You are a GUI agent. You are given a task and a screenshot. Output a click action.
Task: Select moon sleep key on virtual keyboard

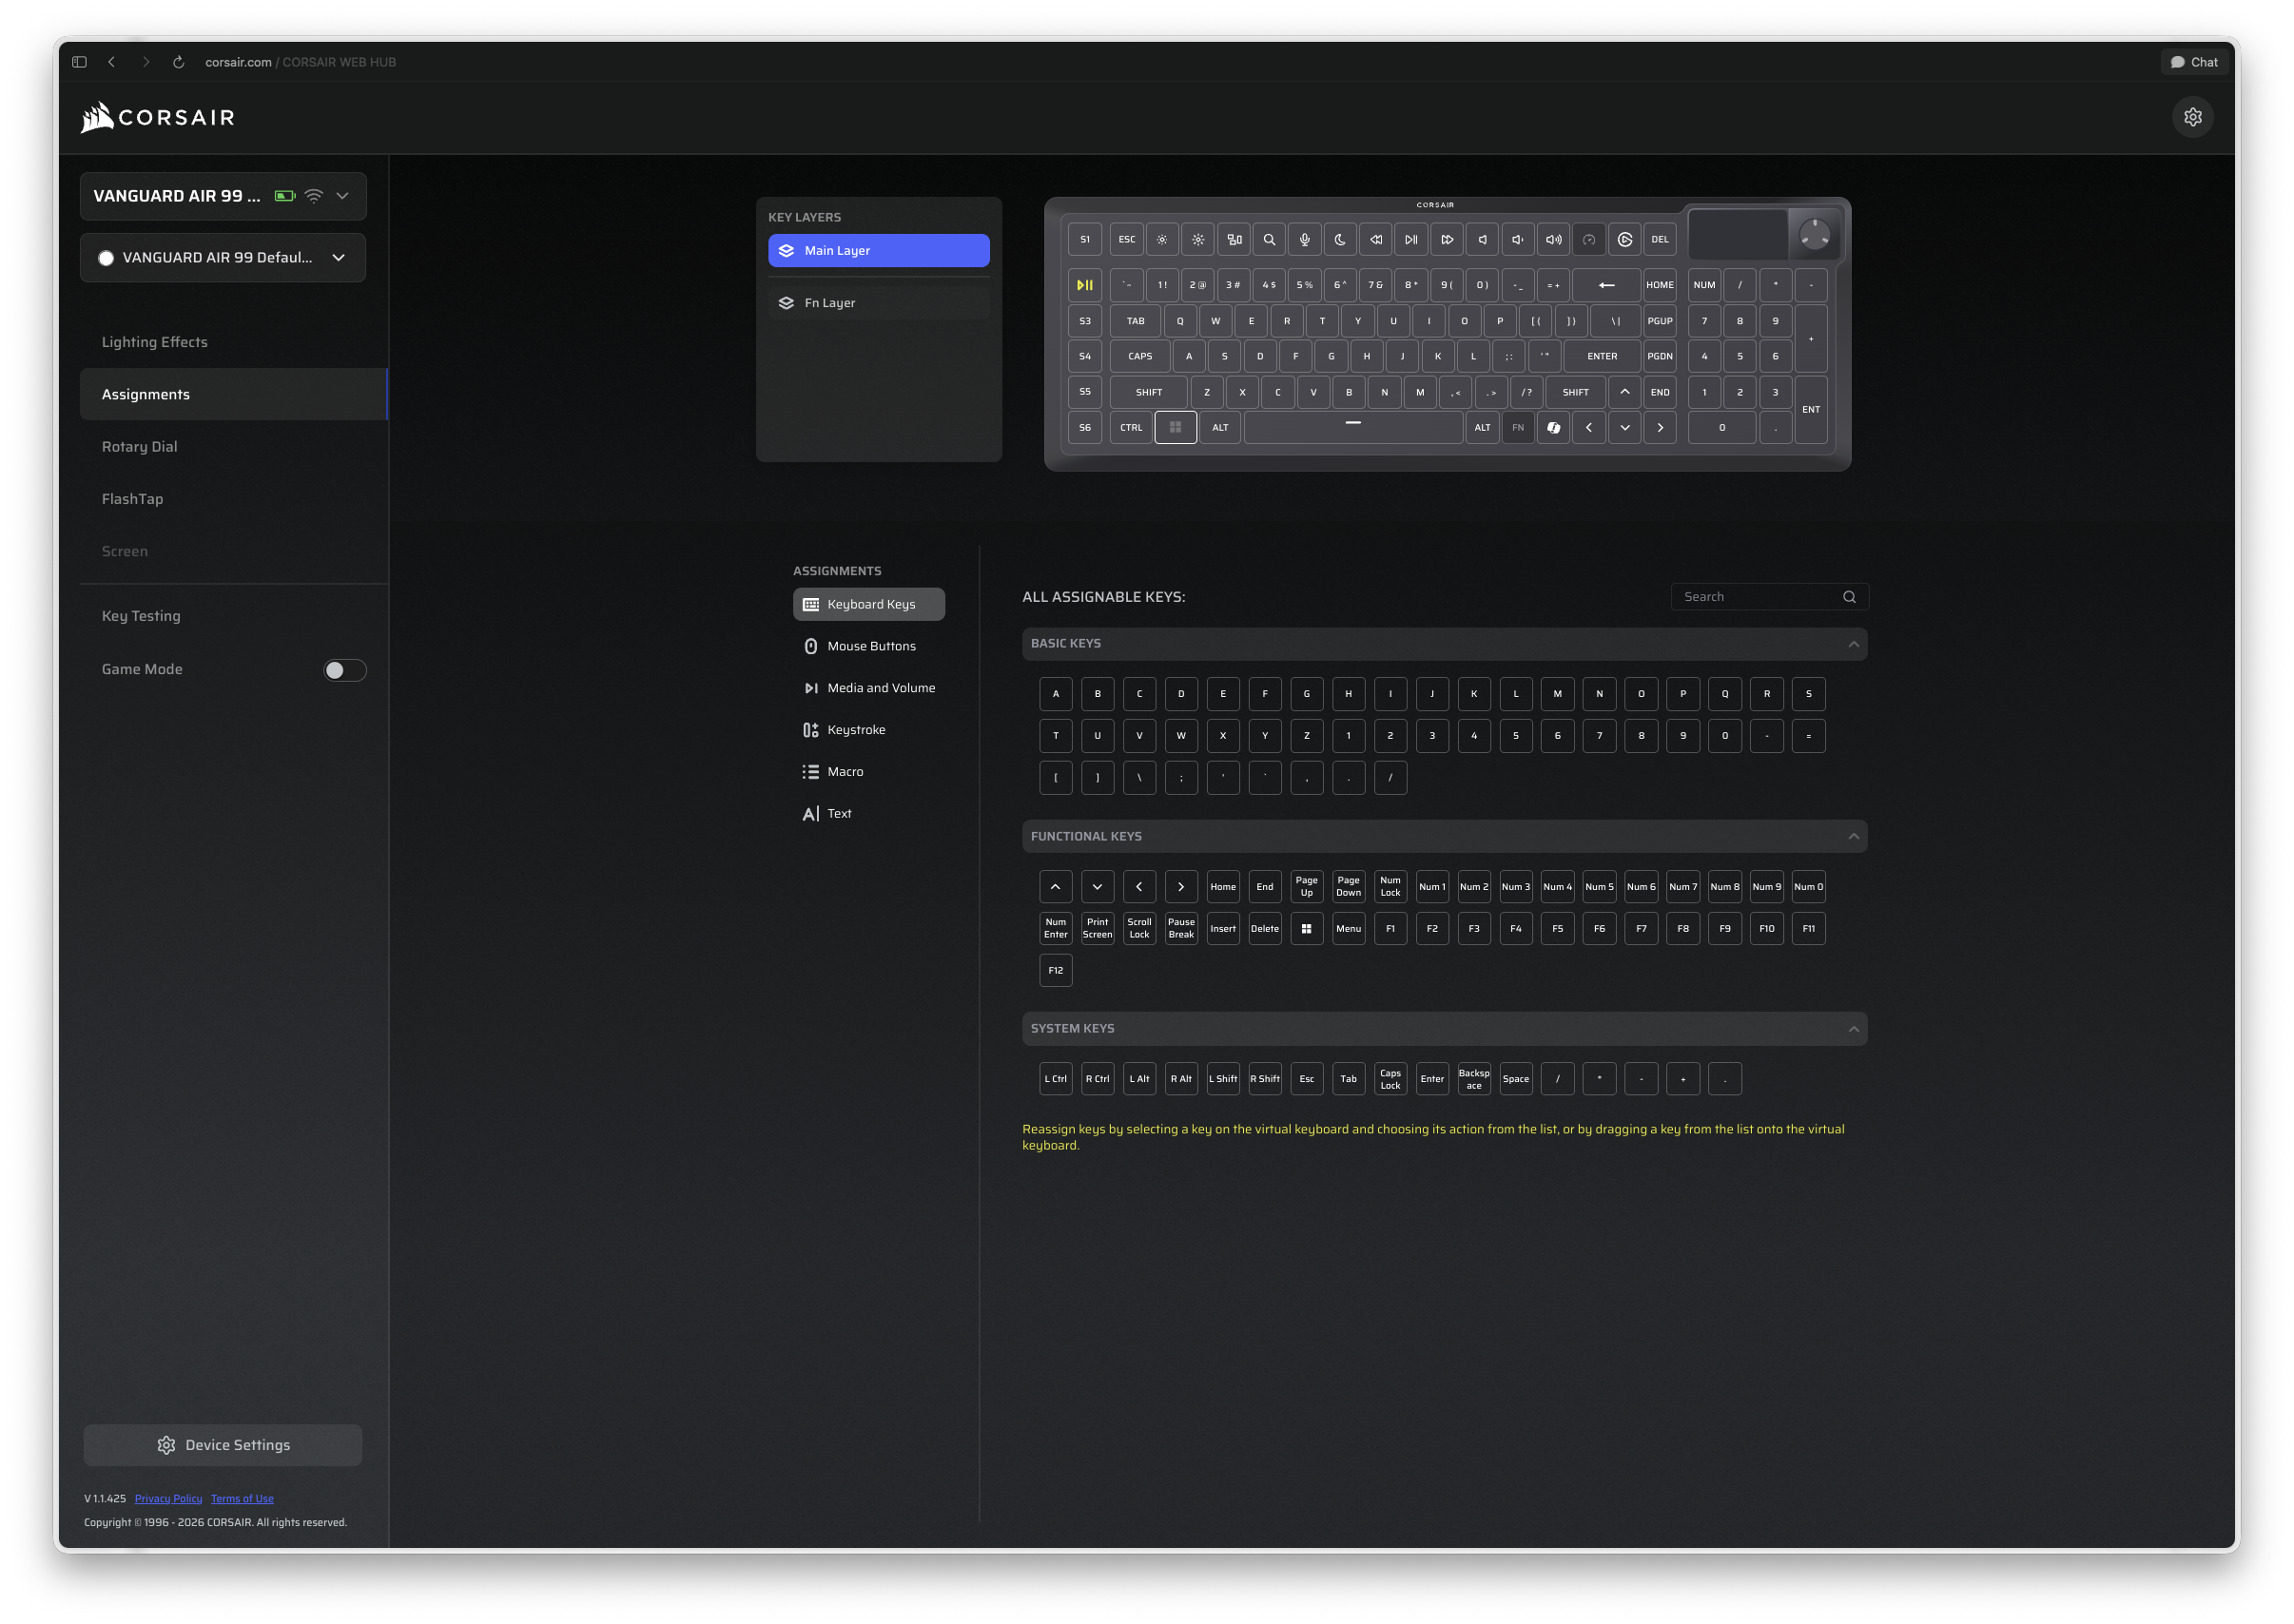[x=1340, y=240]
